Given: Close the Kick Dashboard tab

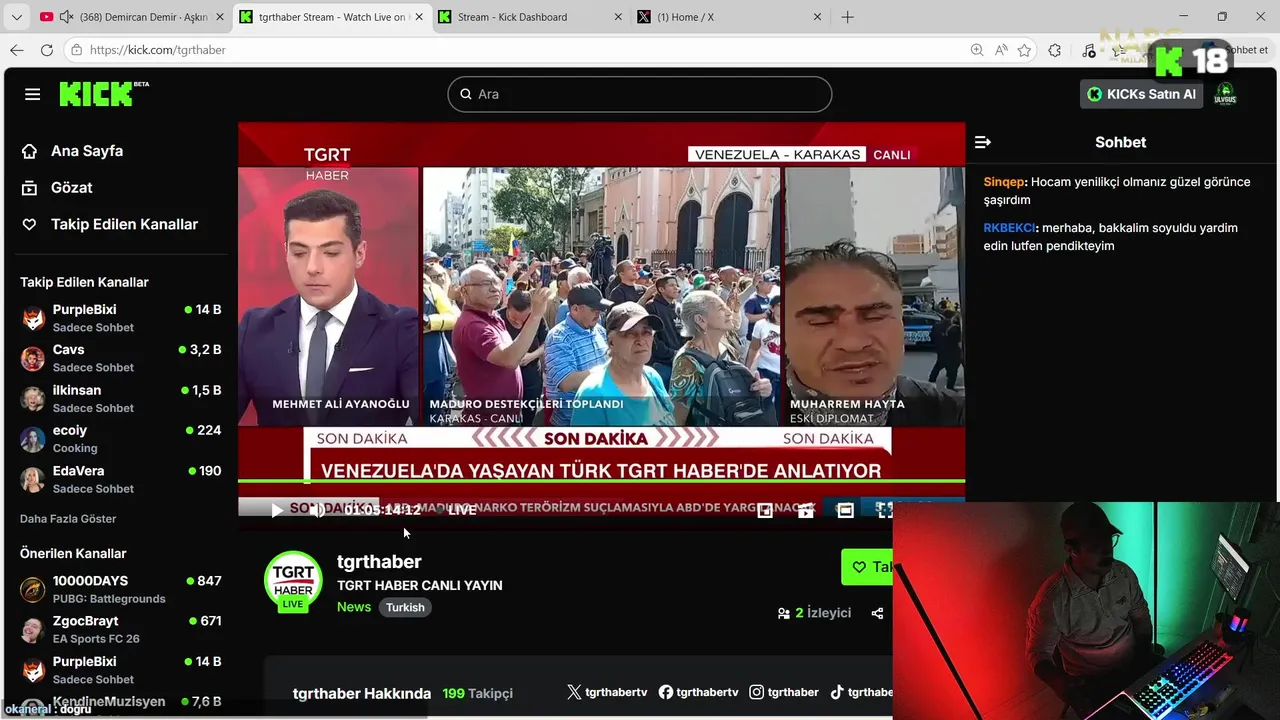Looking at the screenshot, I should (x=617, y=17).
